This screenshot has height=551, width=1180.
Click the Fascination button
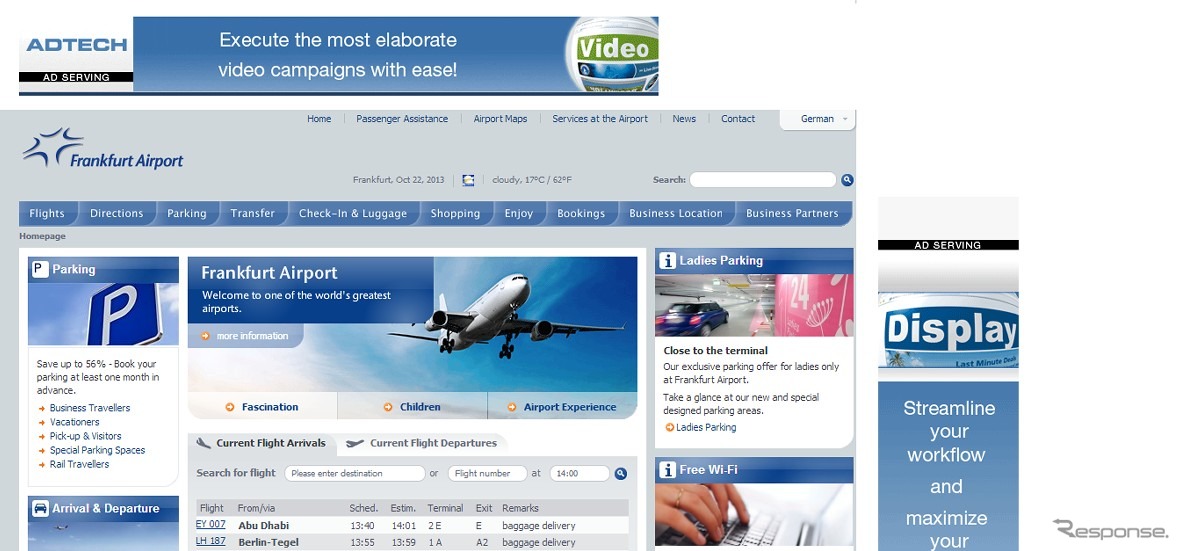[x=263, y=407]
